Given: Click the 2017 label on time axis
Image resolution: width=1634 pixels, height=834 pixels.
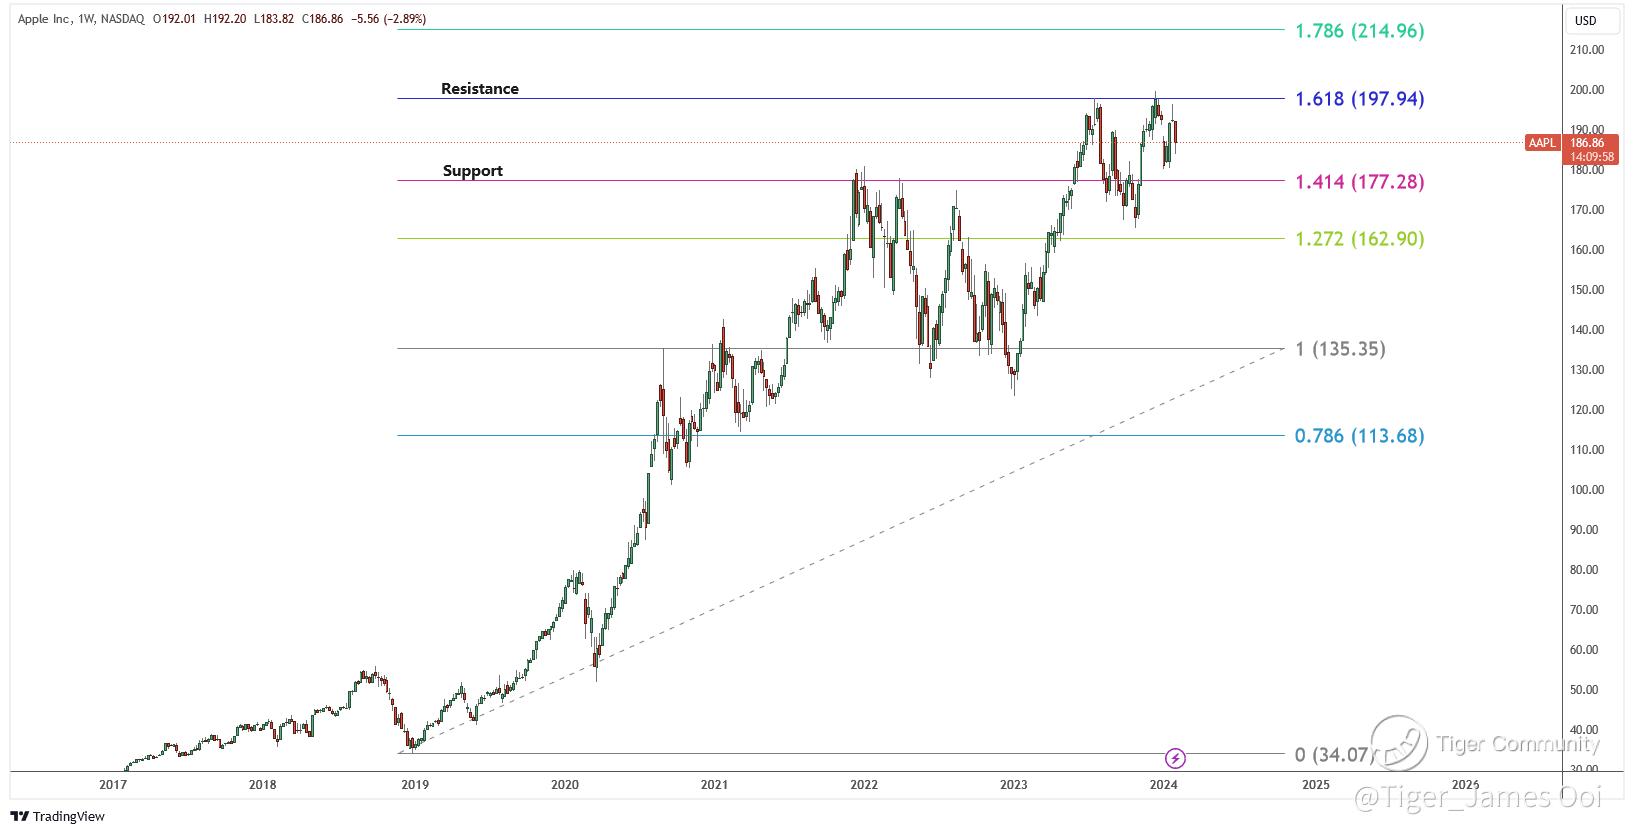Looking at the screenshot, I should (x=113, y=785).
